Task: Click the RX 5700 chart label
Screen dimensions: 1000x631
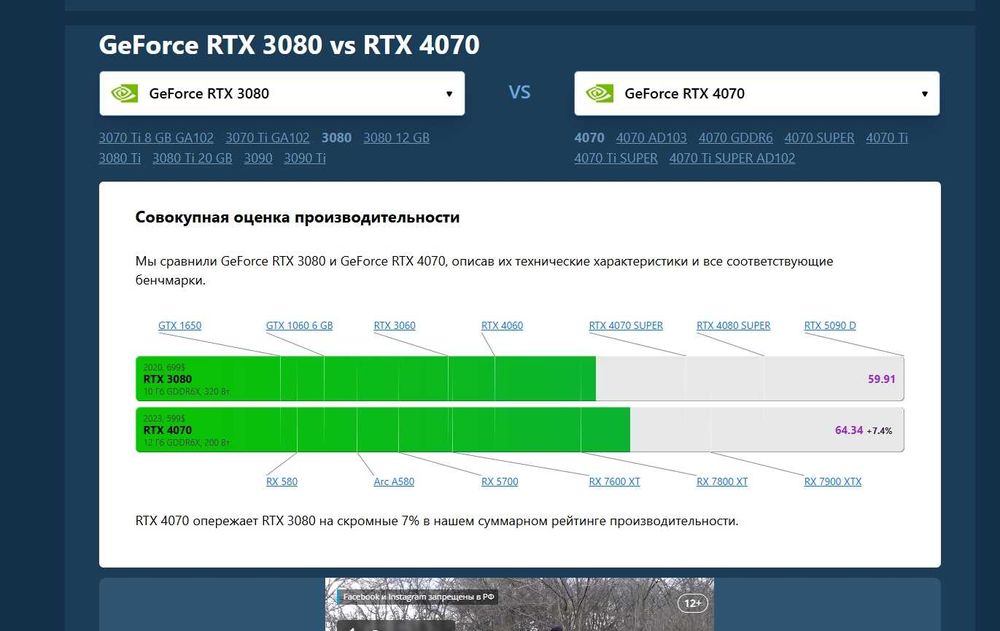Action: tap(499, 482)
